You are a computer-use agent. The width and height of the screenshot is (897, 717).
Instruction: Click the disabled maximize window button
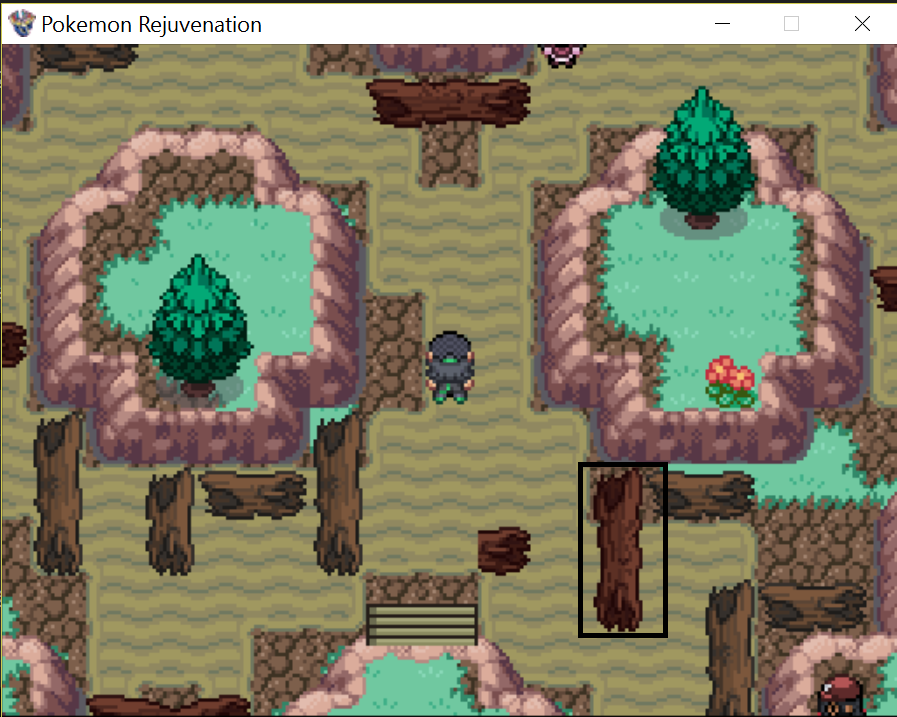click(x=791, y=23)
